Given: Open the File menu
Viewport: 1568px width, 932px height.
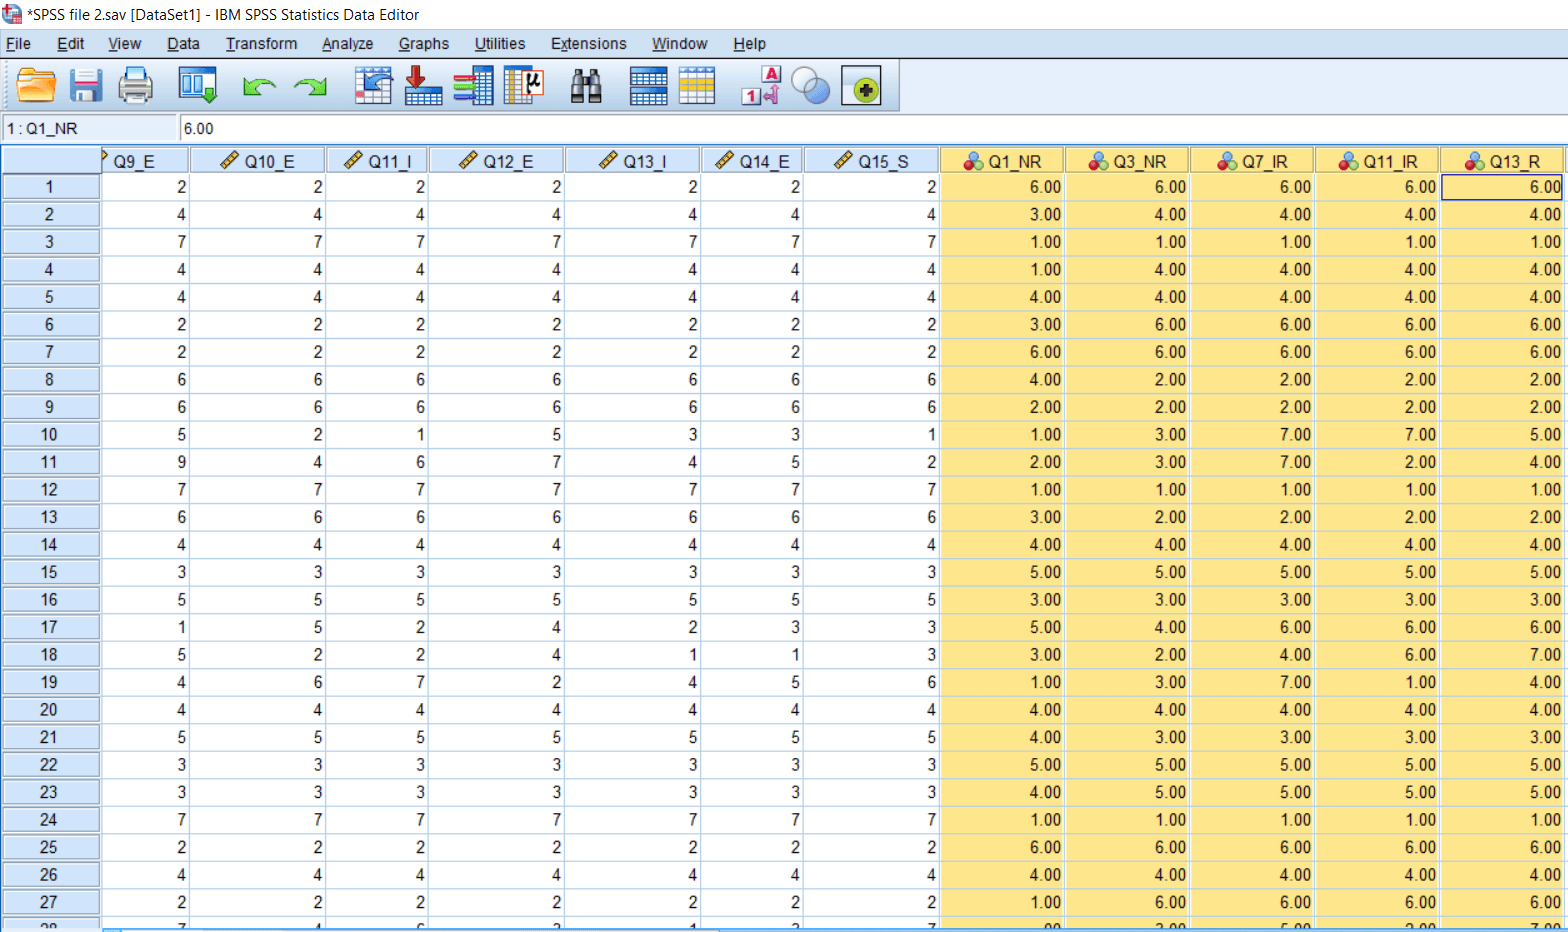Looking at the screenshot, I should pos(18,44).
